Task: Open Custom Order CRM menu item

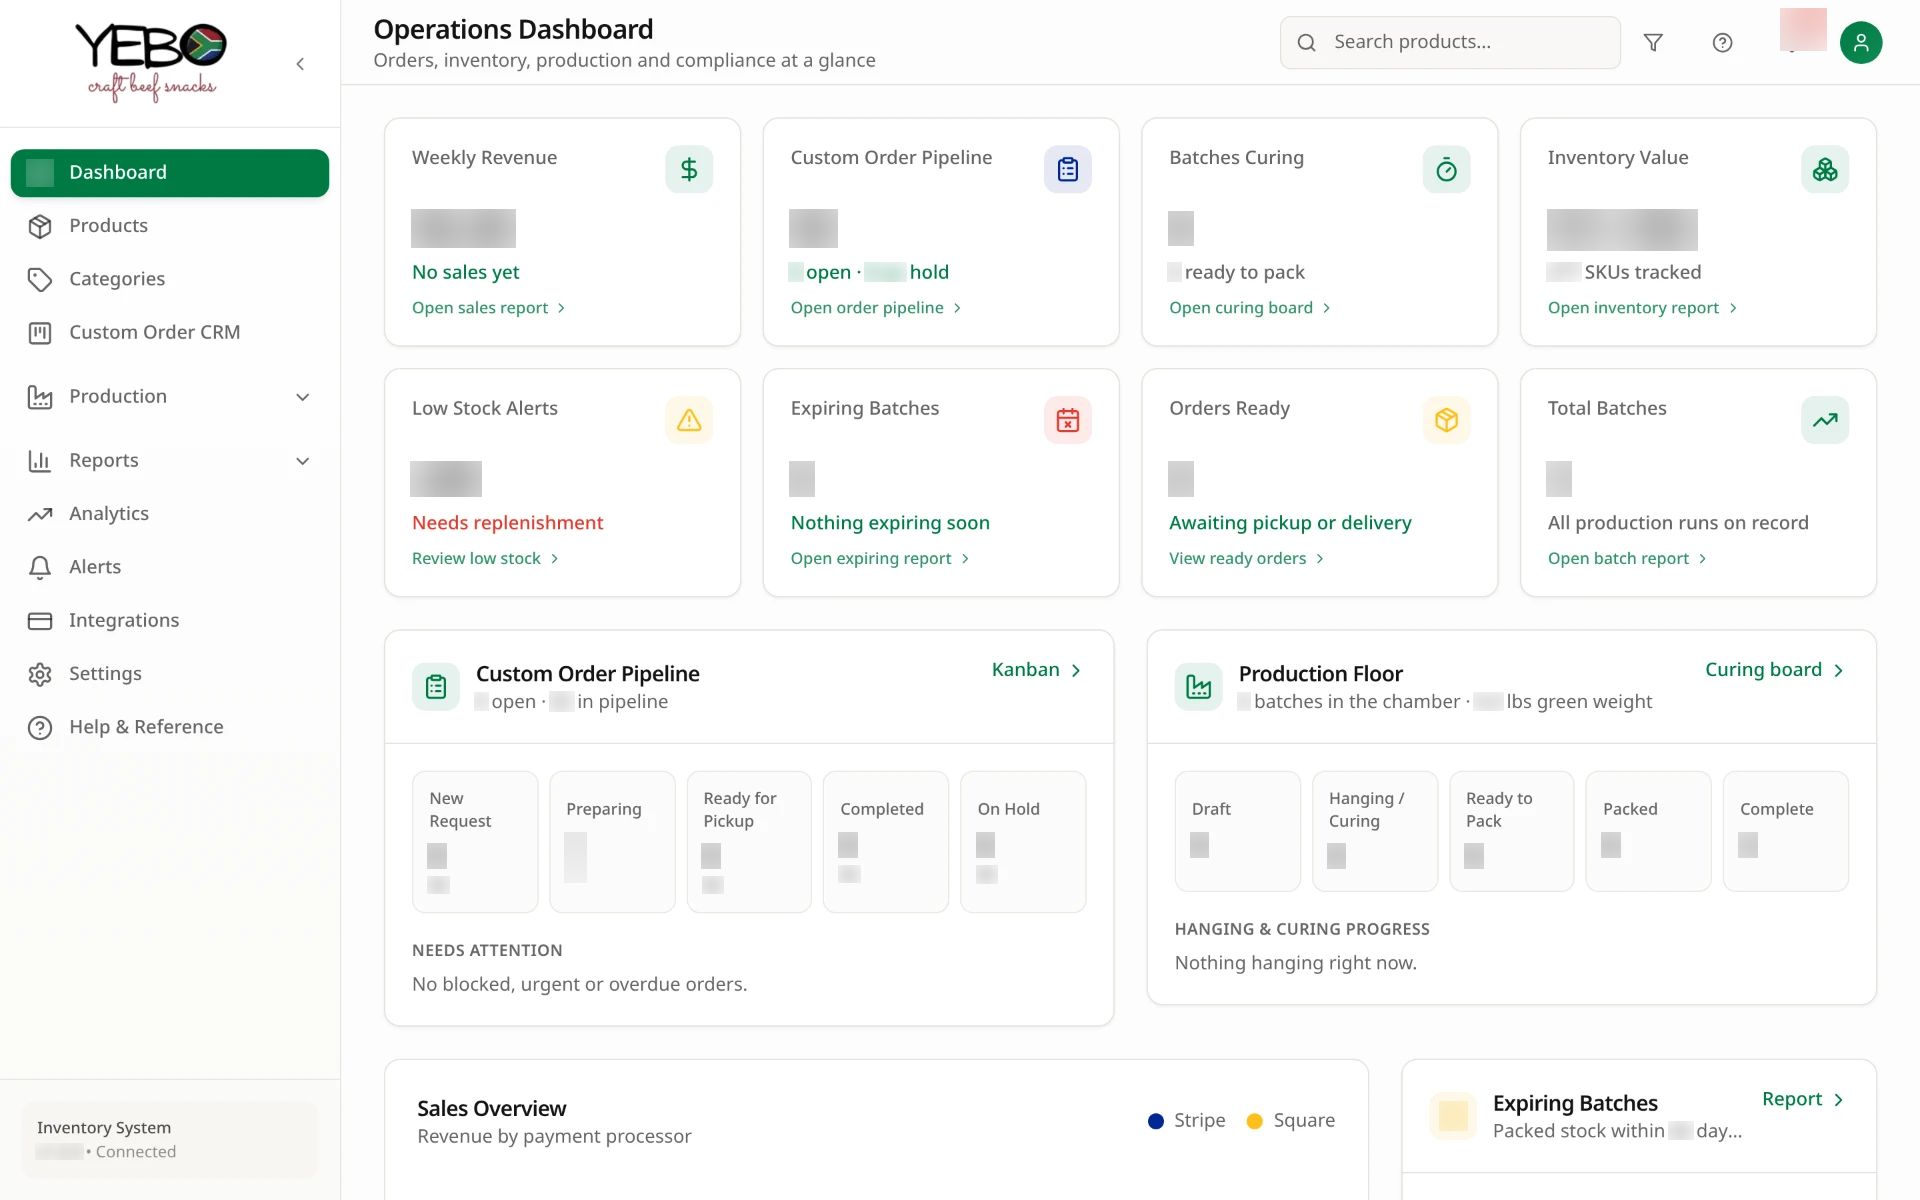Action: (170, 333)
